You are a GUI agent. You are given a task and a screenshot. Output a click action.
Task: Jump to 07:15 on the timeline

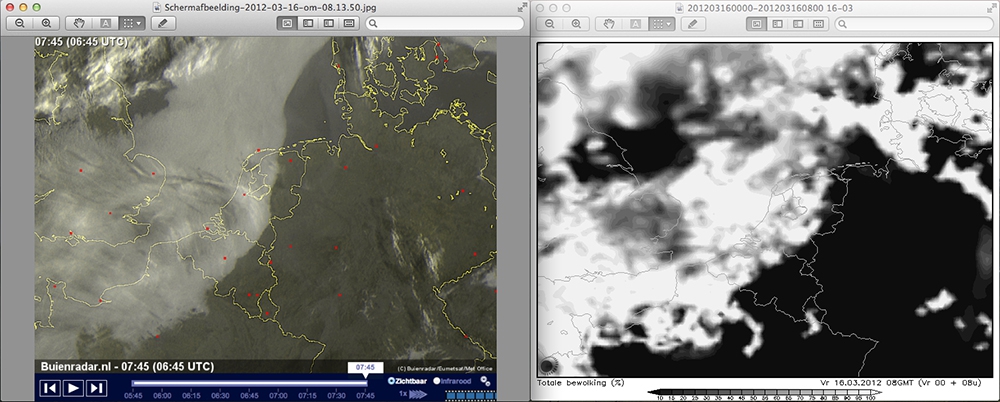[x=307, y=396]
